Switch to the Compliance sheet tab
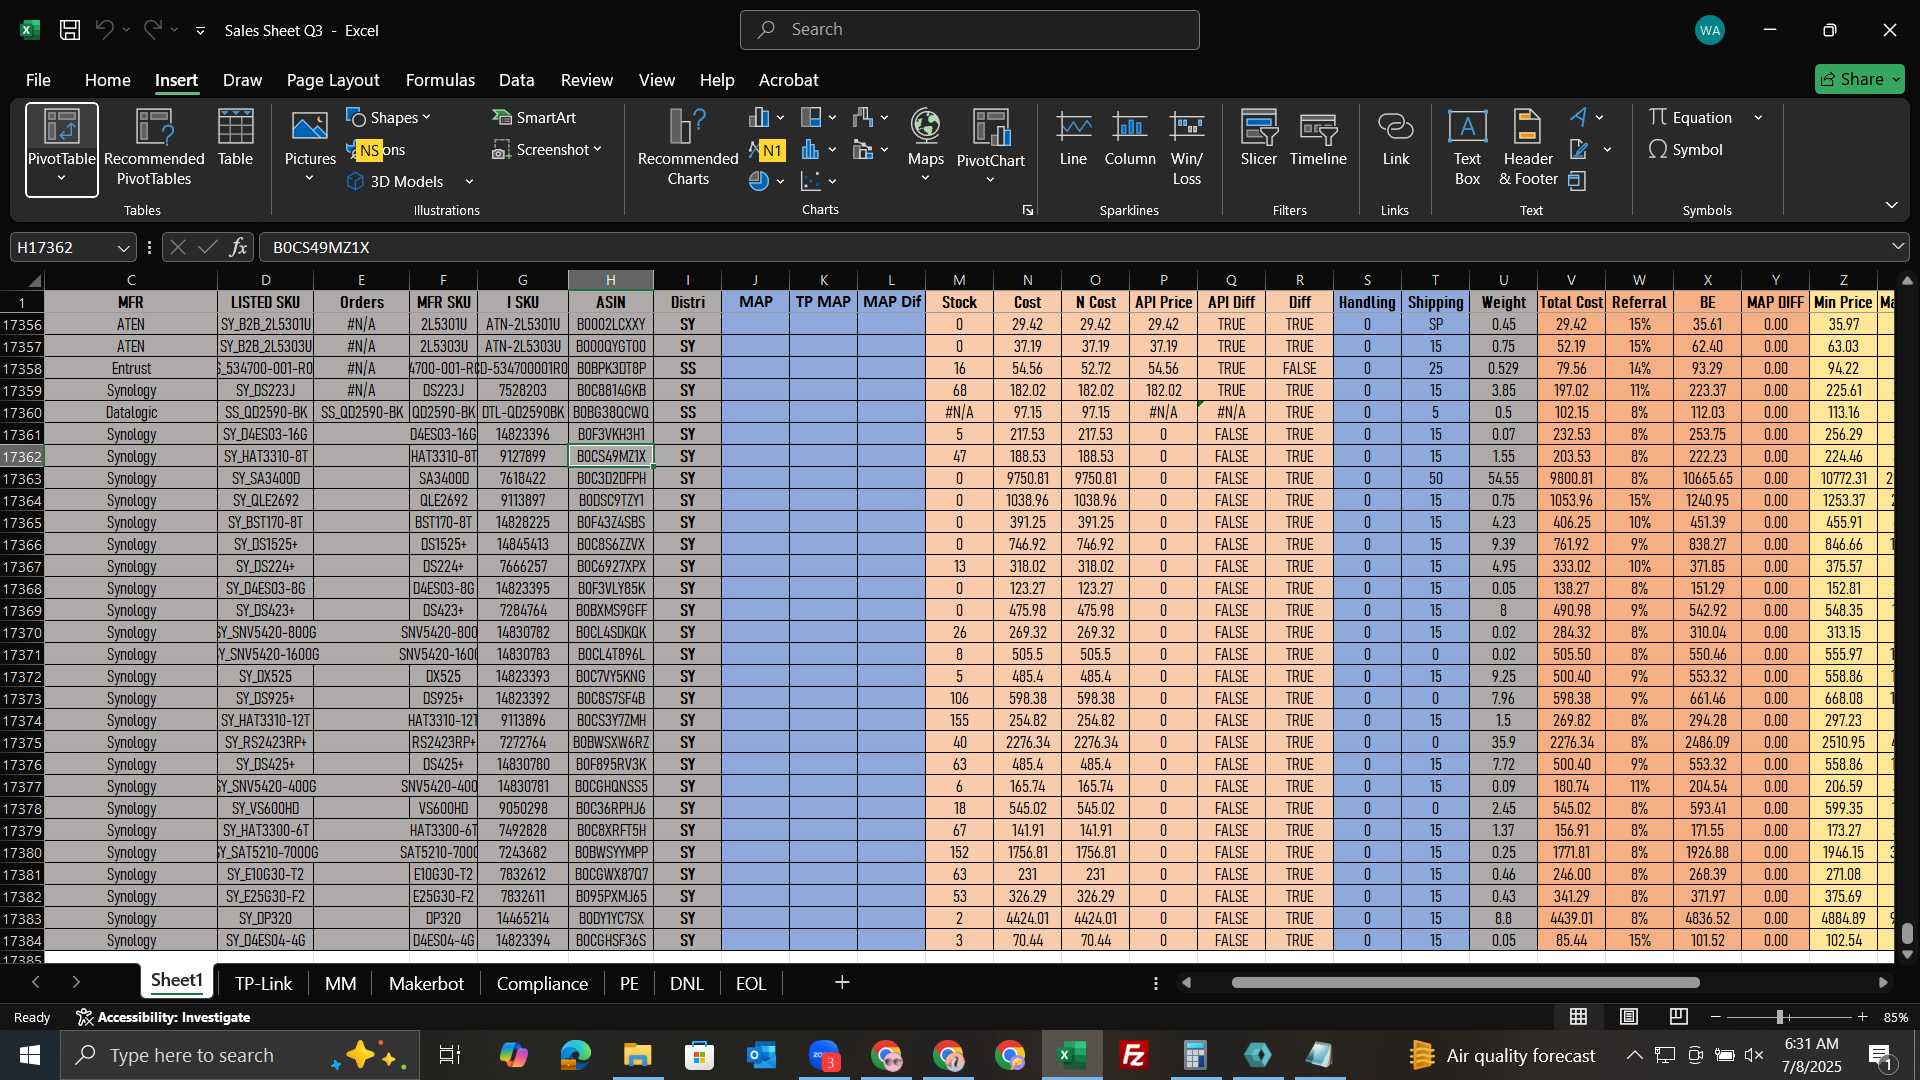The height and width of the screenshot is (1080, 1920). point(542,983)
